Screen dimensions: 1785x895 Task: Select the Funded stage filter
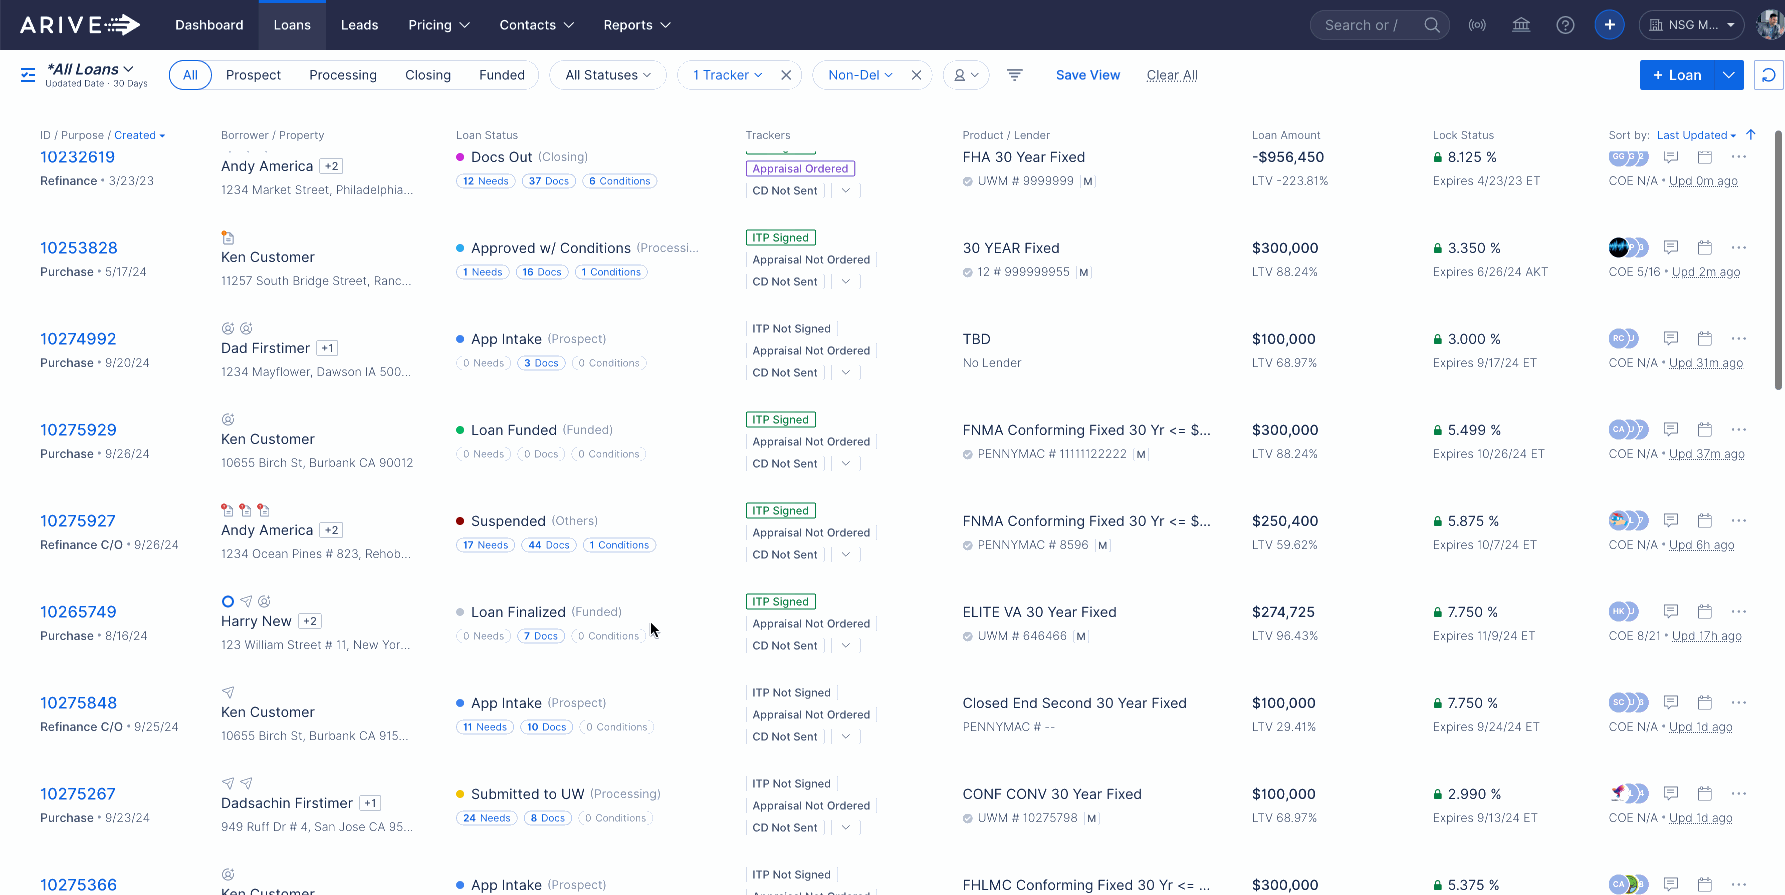[502, 75]
